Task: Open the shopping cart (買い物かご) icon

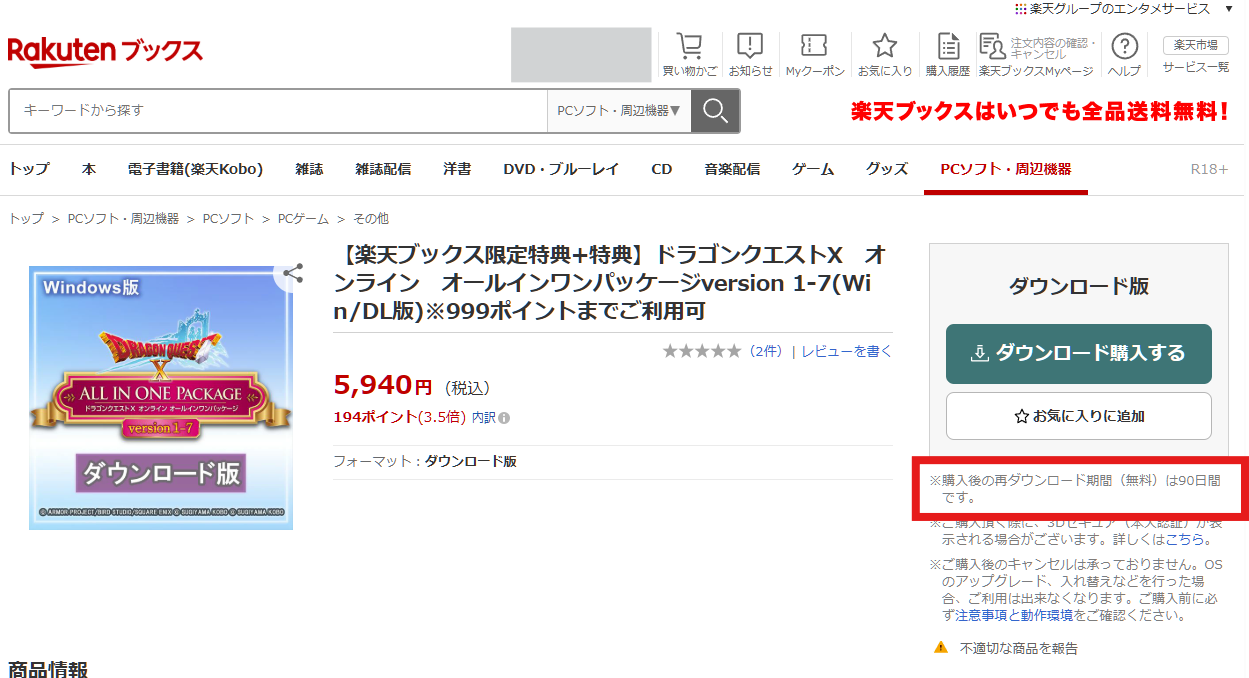Action: [690, 54]
